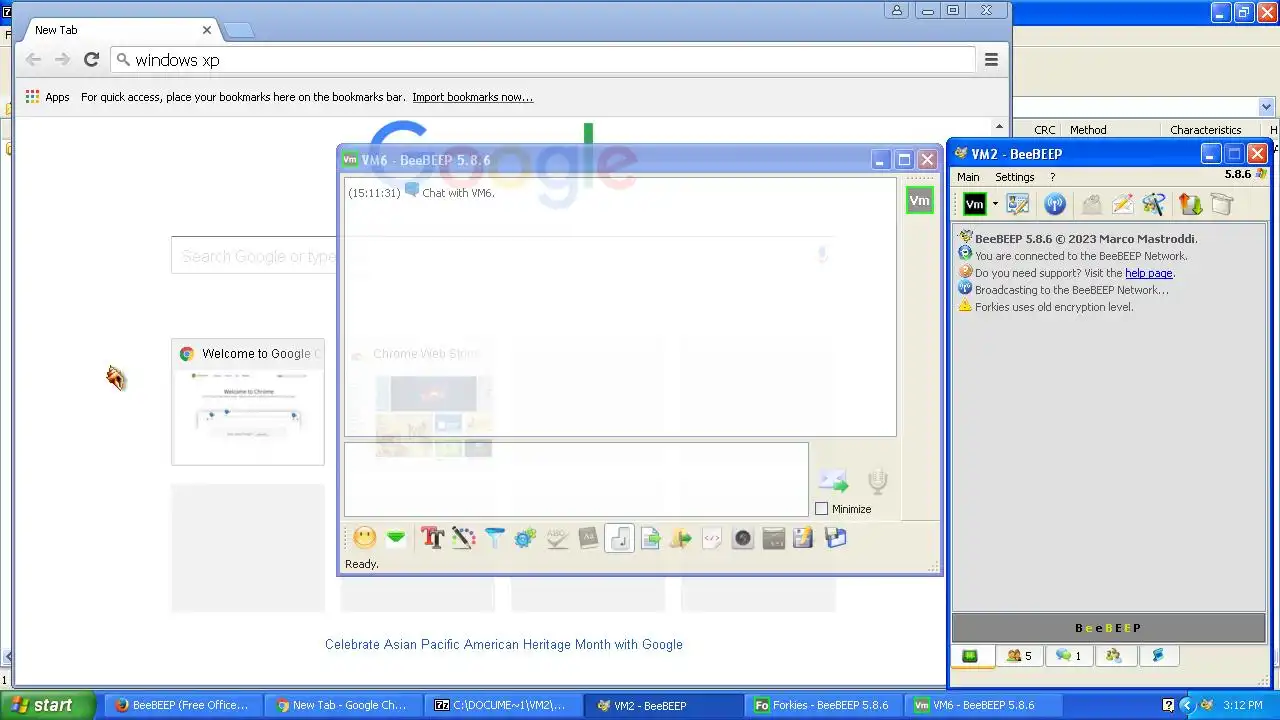Image resolution: width=1280 pixels, height=720 pixels.
Task: Click the write message envelope pencil icon
Action: [1122, 204]
